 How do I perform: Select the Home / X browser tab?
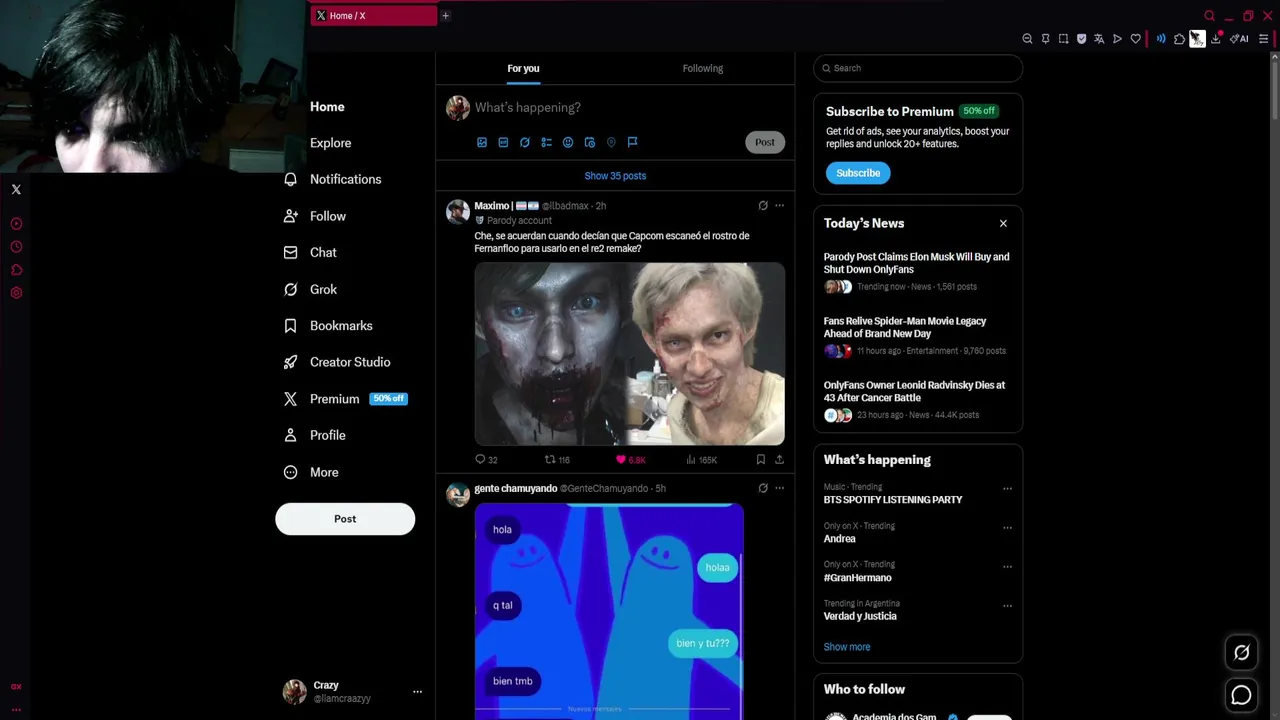[x=373, y=15]
